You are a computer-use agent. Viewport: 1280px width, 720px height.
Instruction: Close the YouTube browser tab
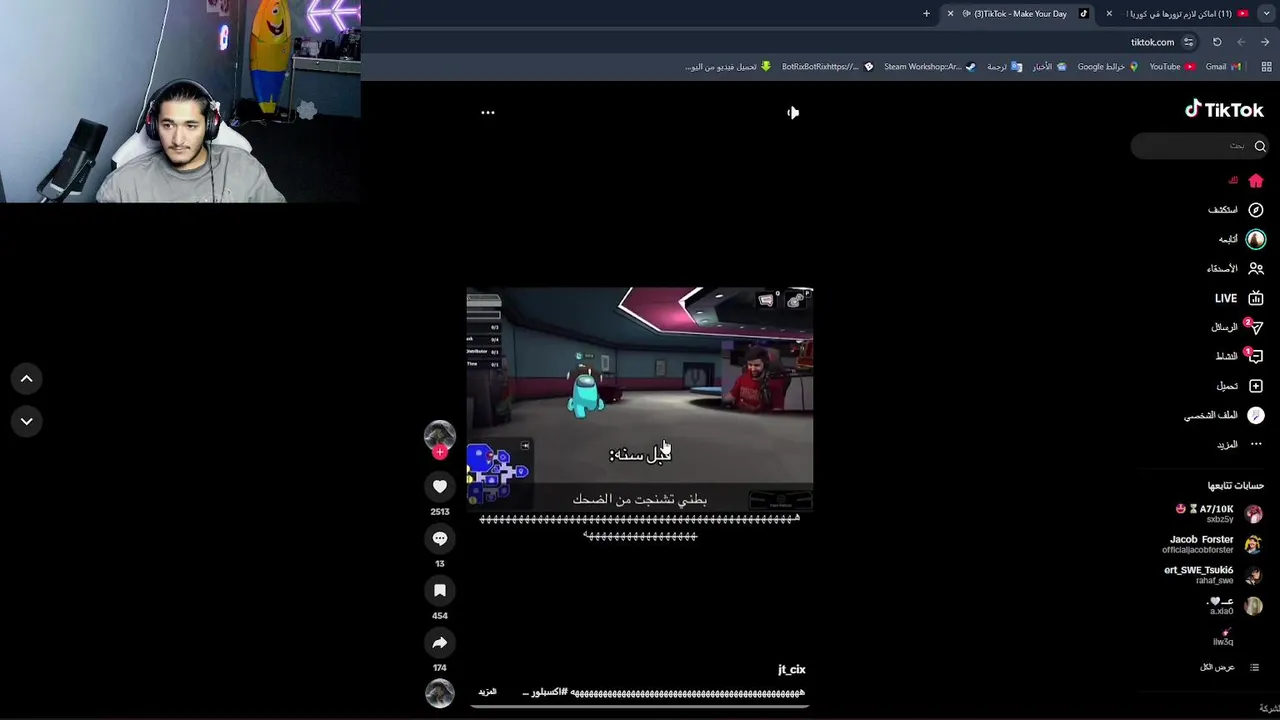(1108, 14)
